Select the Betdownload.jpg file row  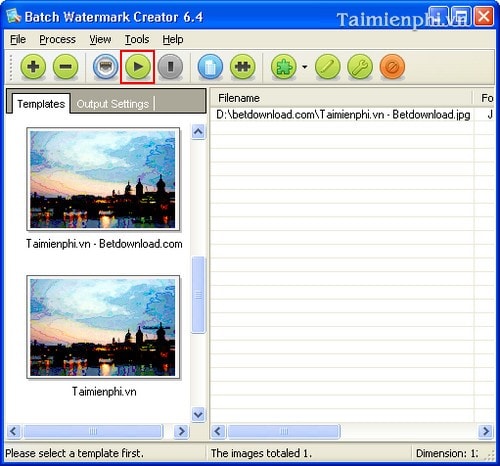343,115
